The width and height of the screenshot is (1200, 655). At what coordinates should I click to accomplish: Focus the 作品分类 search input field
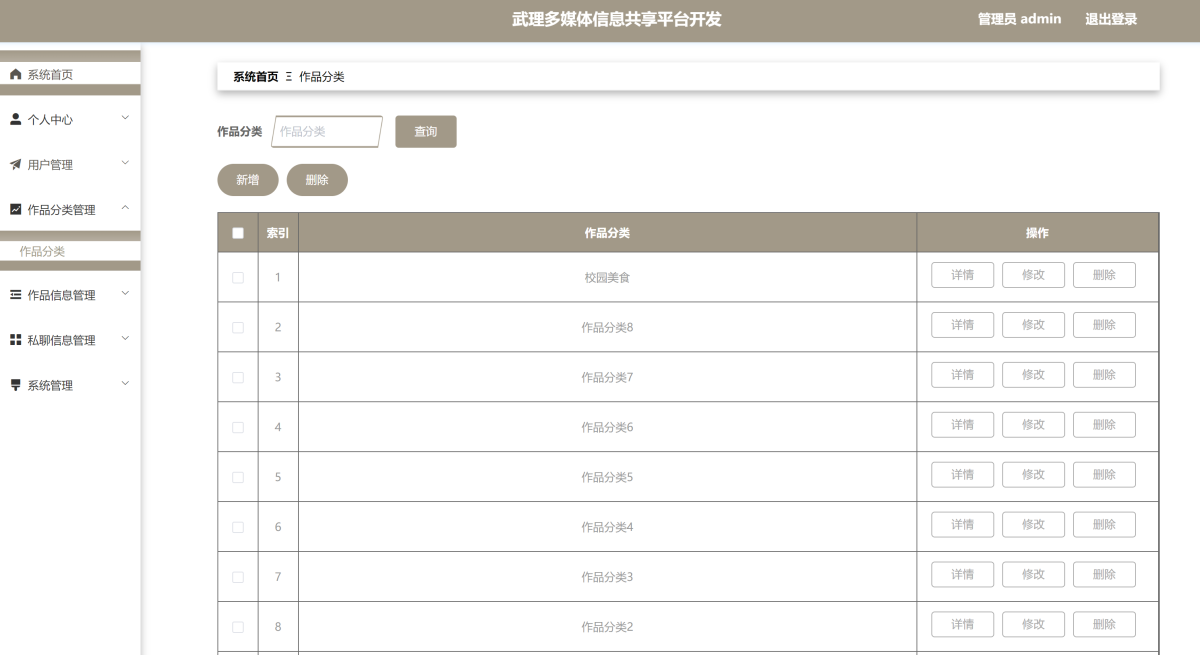pyautogui.click(x=327, y=132)
